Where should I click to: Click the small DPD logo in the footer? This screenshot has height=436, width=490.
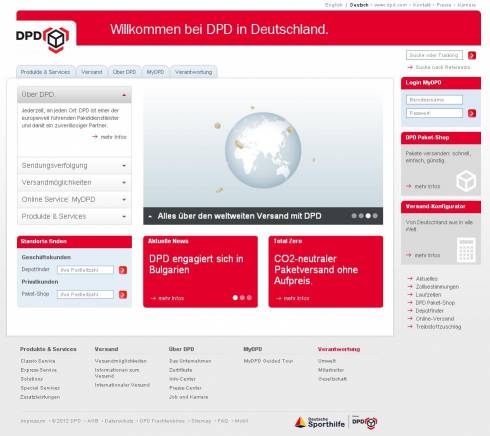tap(365, 422)
